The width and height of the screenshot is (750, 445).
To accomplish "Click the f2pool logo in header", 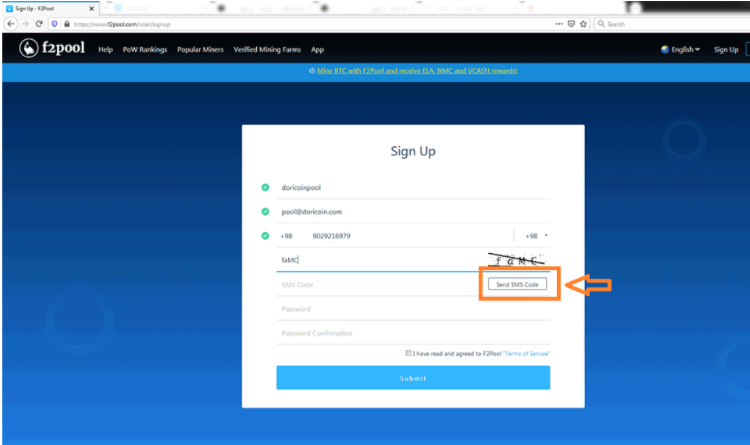I will (x=52, y=48).
